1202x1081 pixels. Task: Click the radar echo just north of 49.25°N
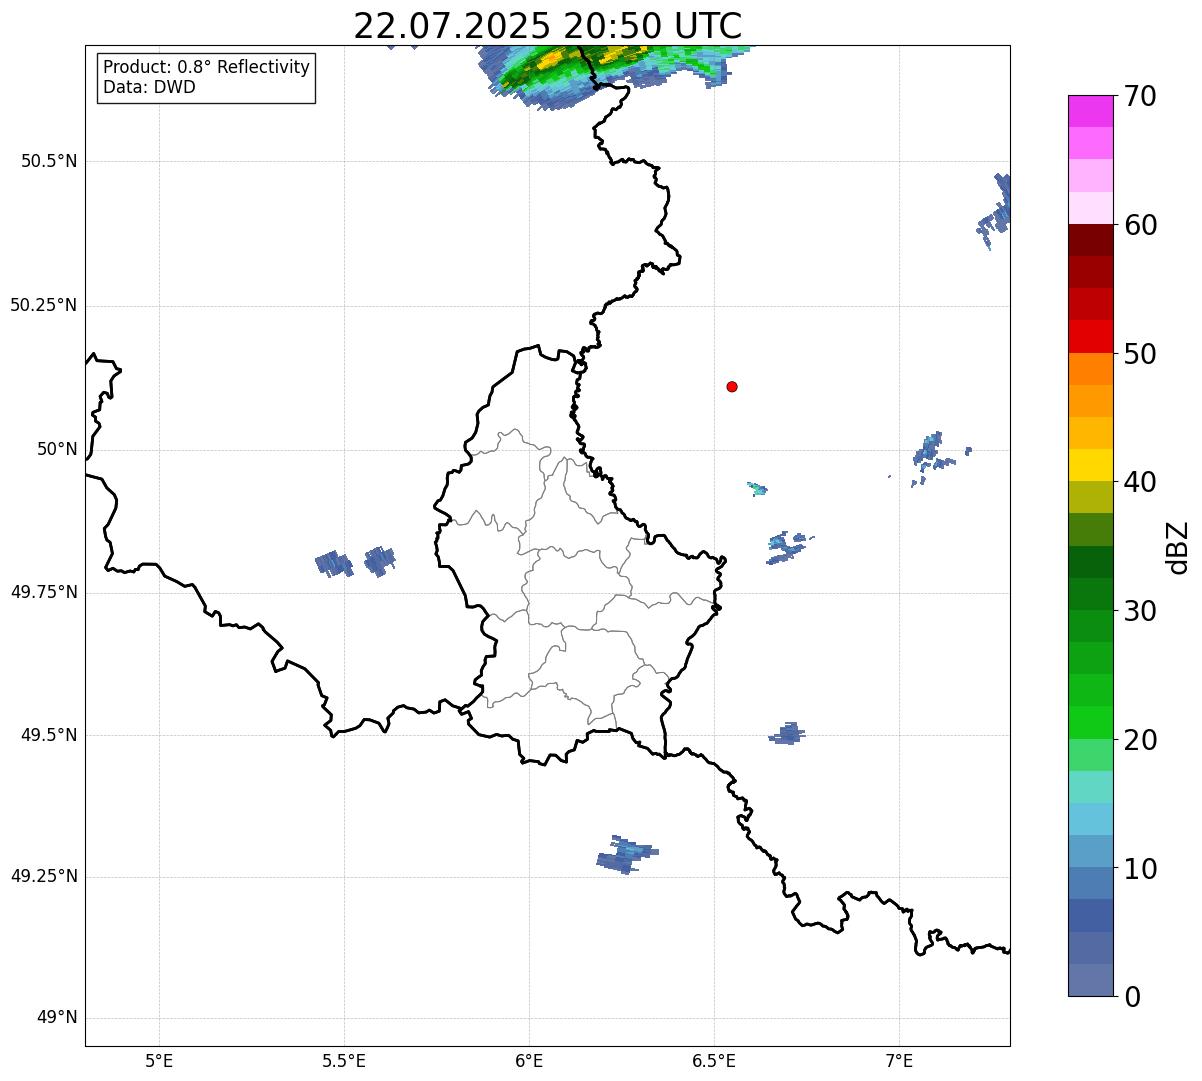pos(628,855)
